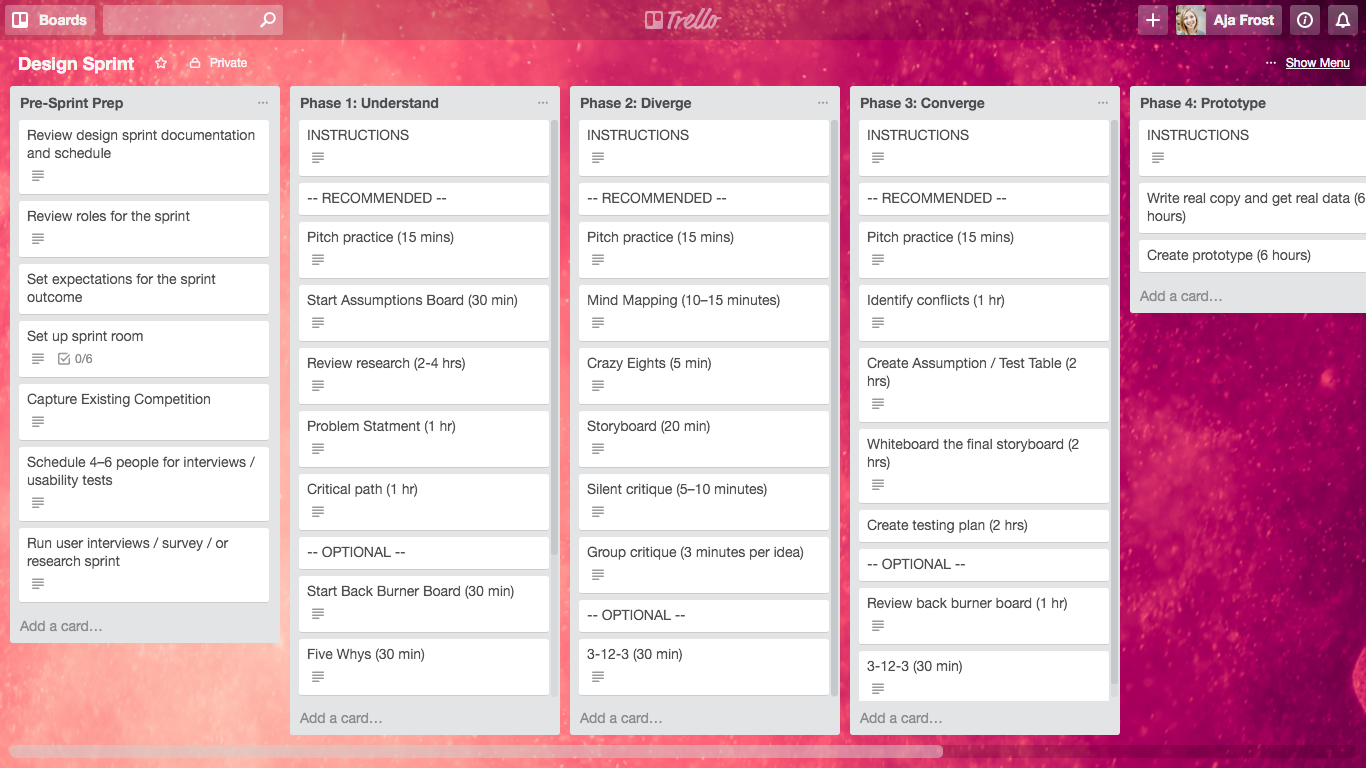The width and height of the screenshot is (1366, 768).
Task: Click the search magnifier icon
Action: pos(267,20)
